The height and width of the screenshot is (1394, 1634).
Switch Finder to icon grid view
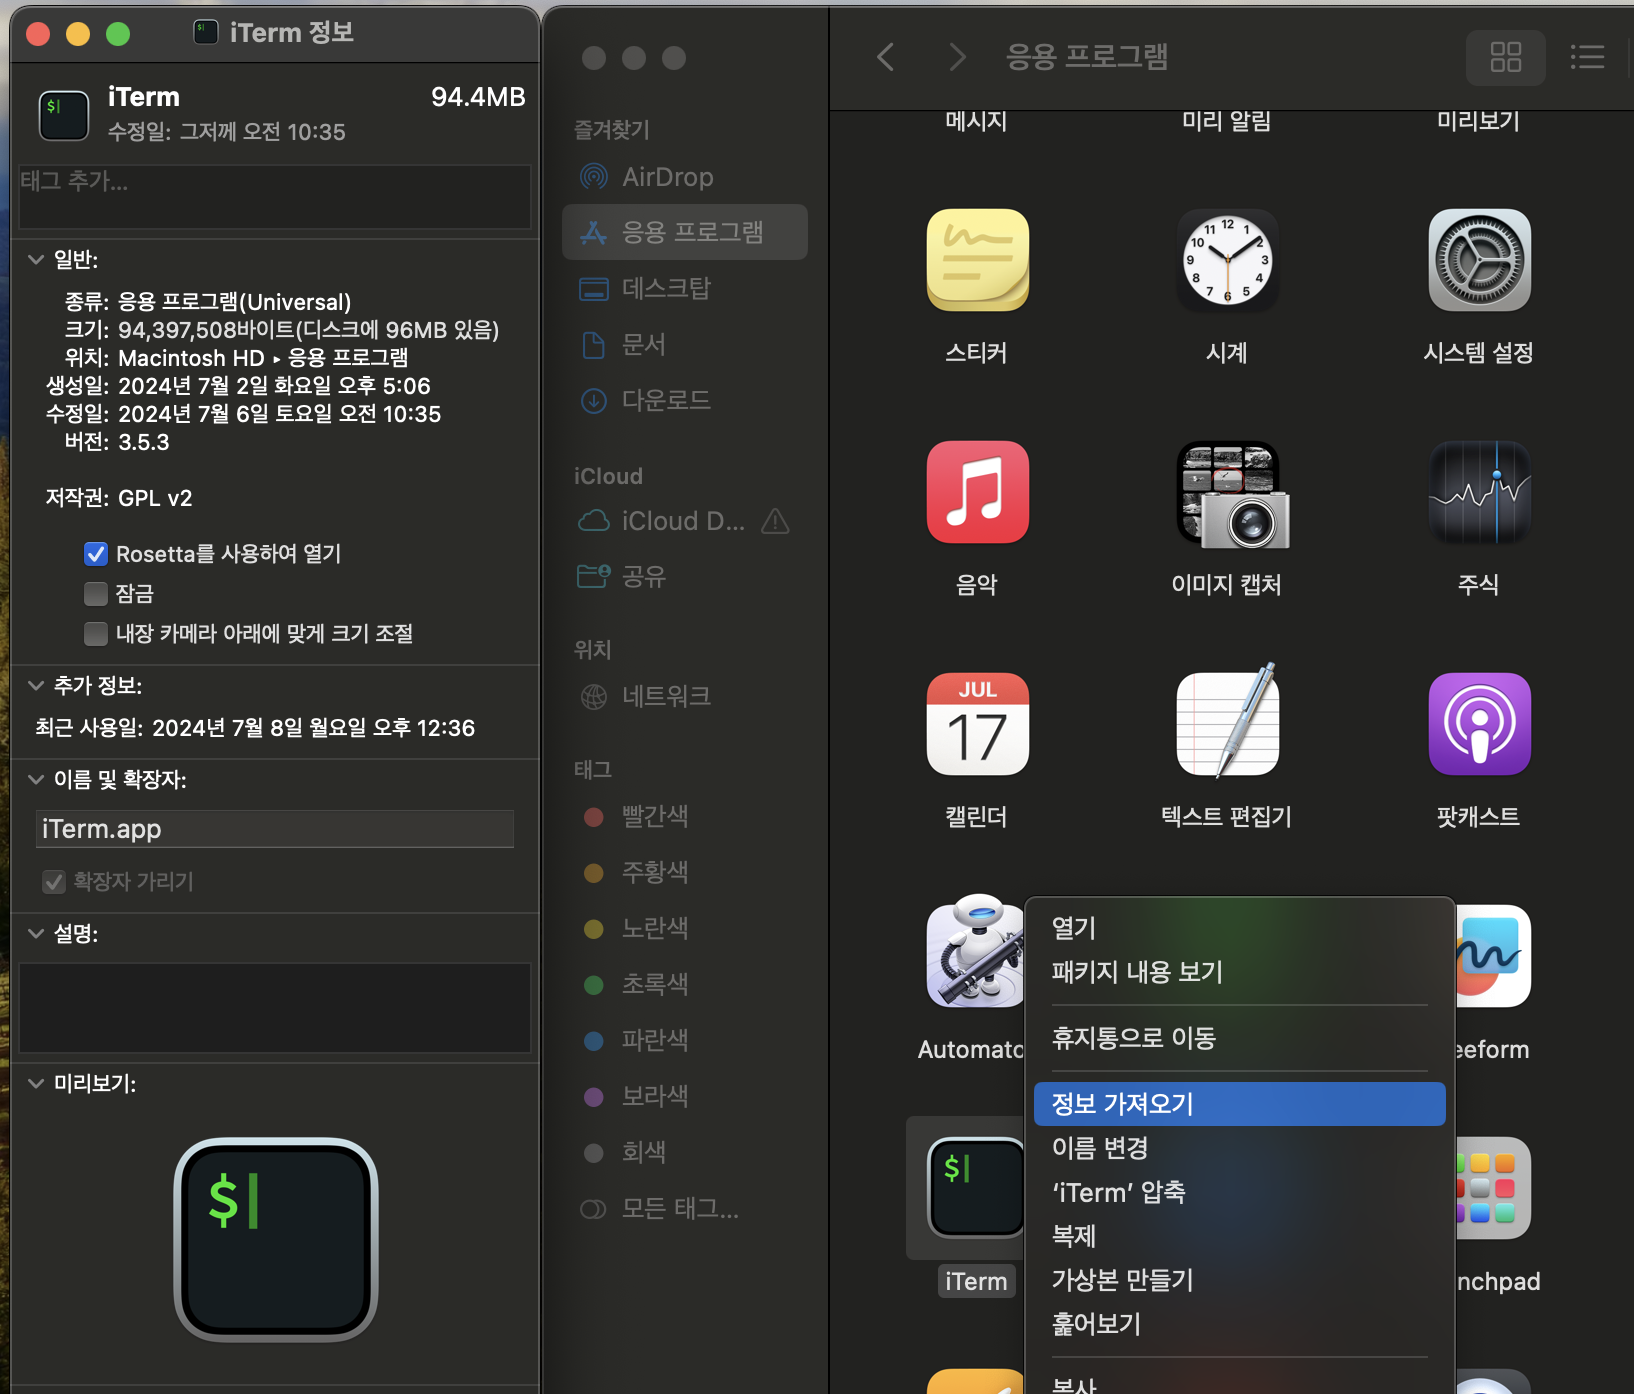click(x=1505, y=57)
